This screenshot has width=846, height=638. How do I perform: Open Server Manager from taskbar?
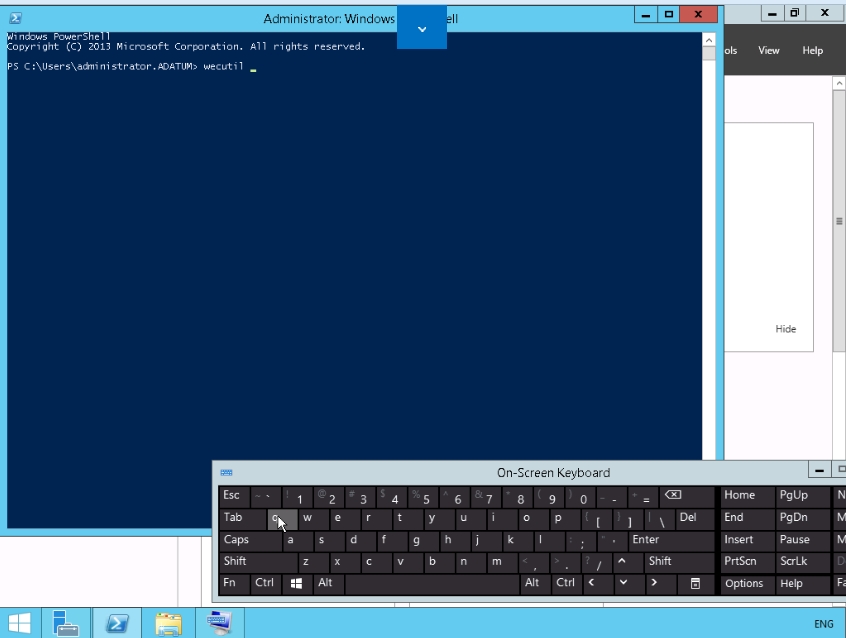tap(66, 623)
